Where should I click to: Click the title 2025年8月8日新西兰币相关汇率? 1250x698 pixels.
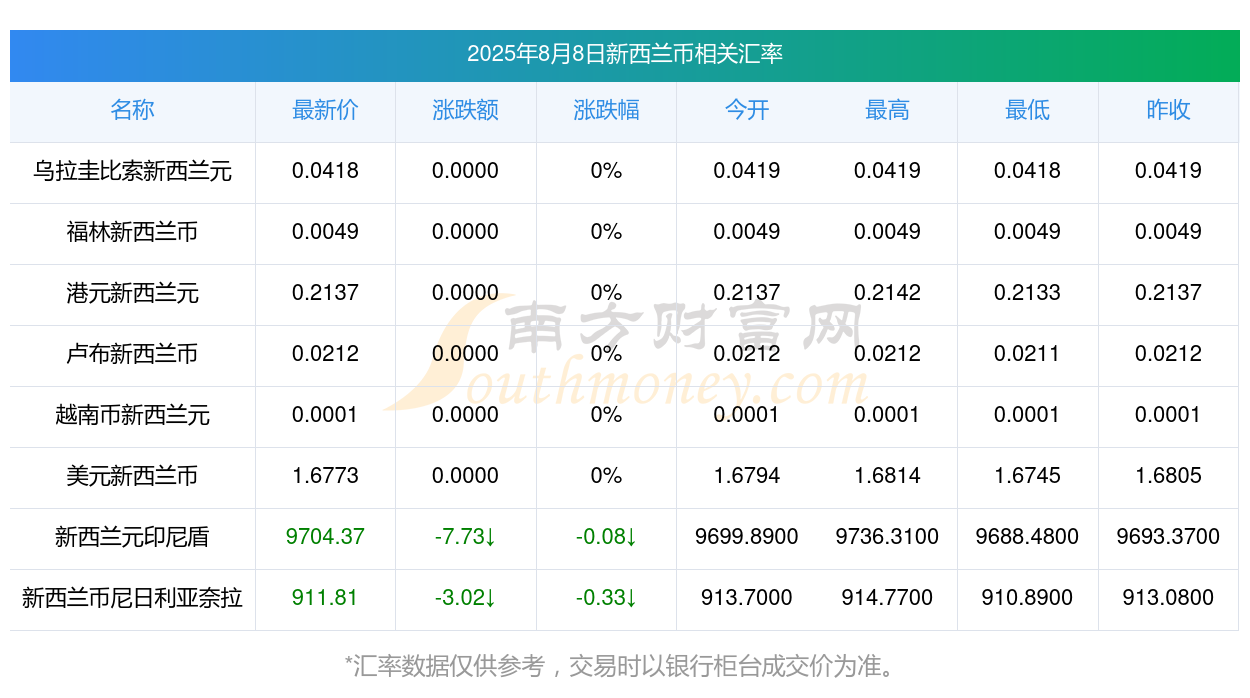(x=624, y=54)
